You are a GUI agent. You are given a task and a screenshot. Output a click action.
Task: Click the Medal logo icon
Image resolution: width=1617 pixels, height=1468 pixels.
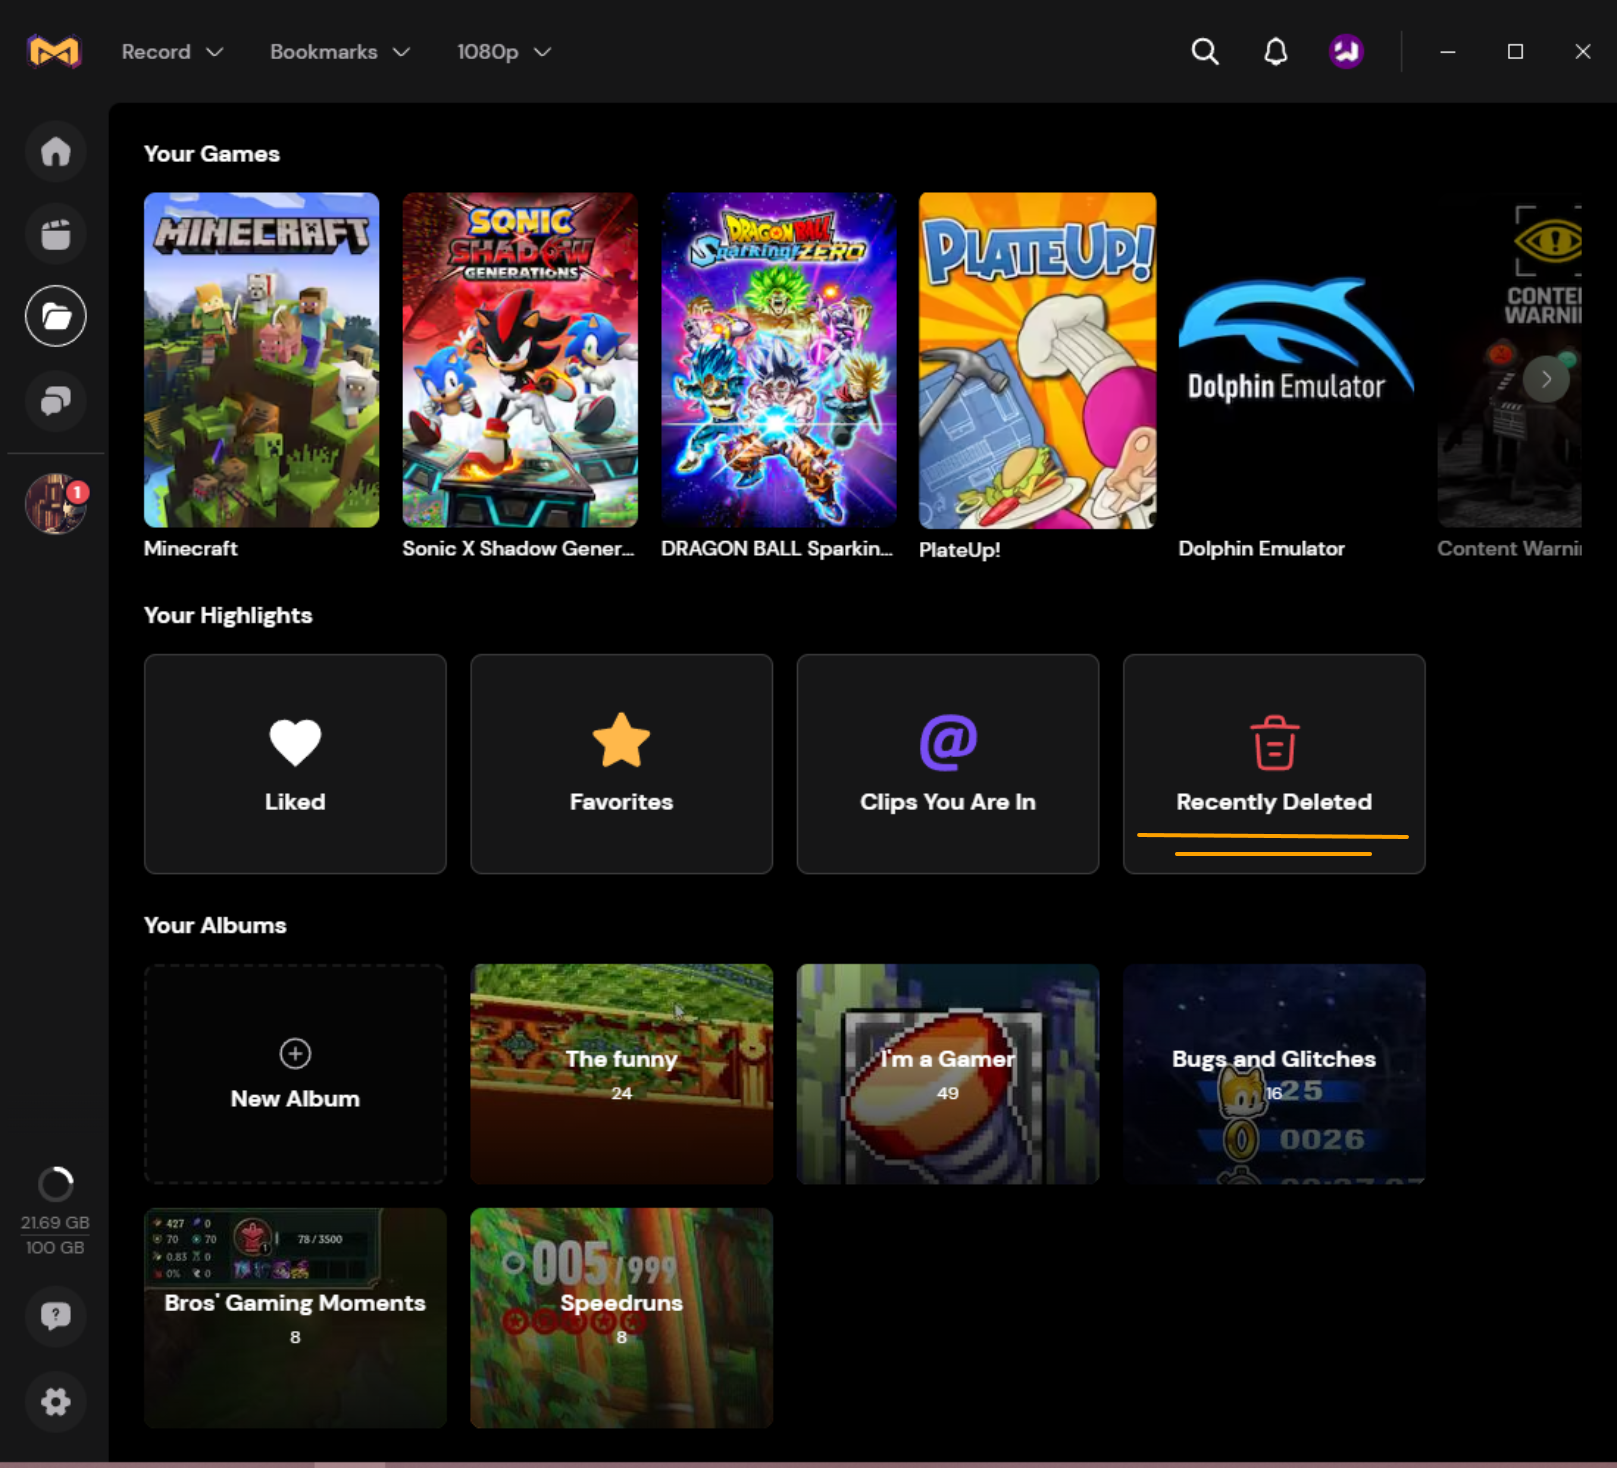click(54, 51)
